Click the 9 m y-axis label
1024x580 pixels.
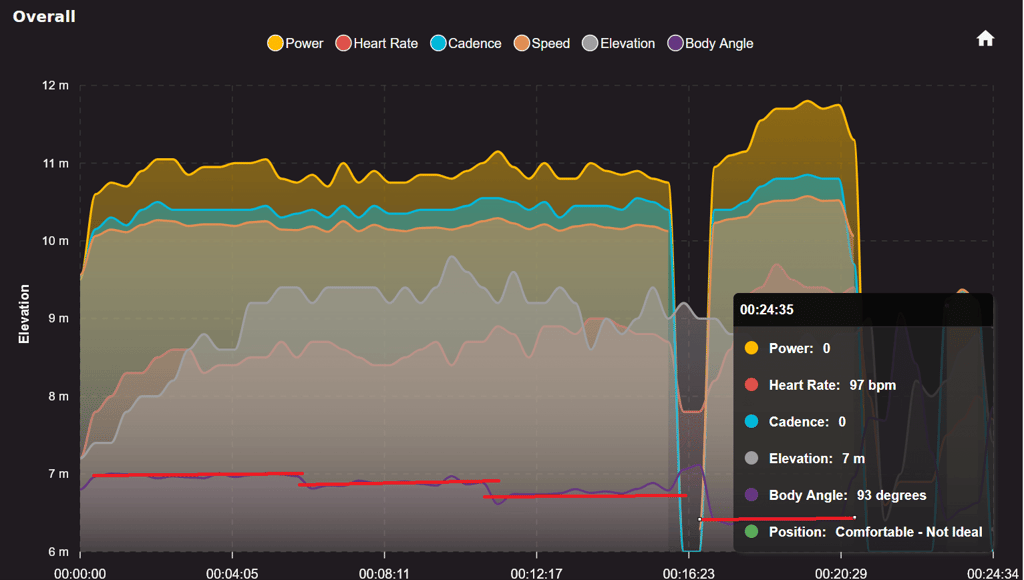pos(58,319)
